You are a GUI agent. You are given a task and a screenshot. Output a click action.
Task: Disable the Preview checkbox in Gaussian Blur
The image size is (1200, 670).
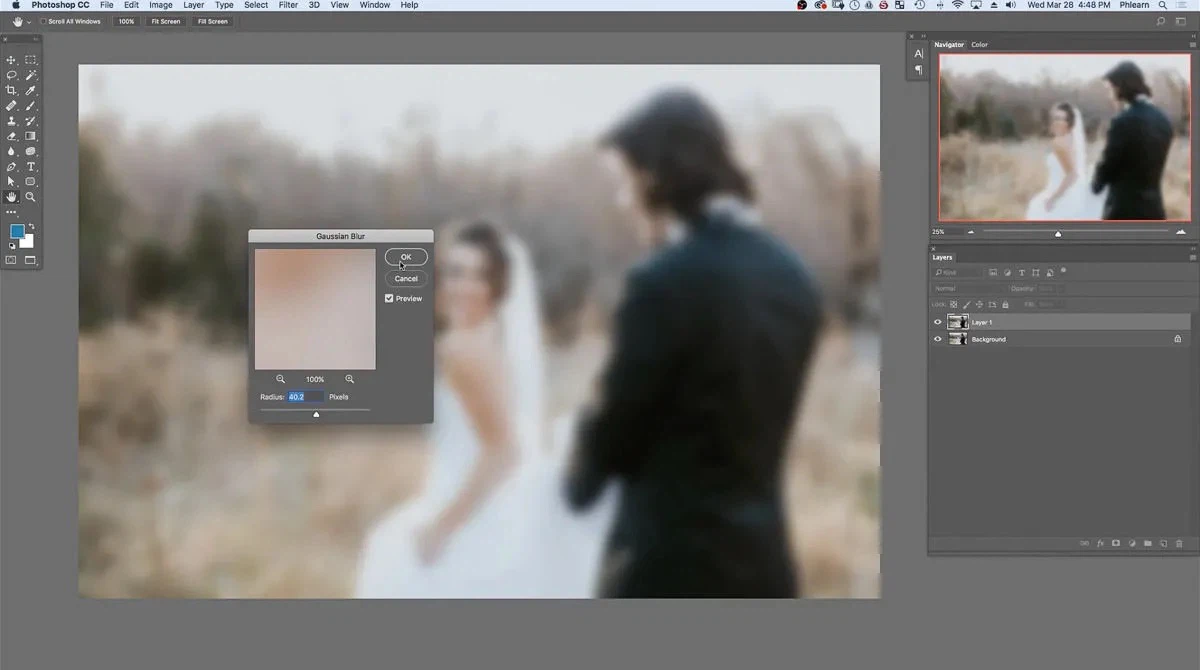click(389, 298)
